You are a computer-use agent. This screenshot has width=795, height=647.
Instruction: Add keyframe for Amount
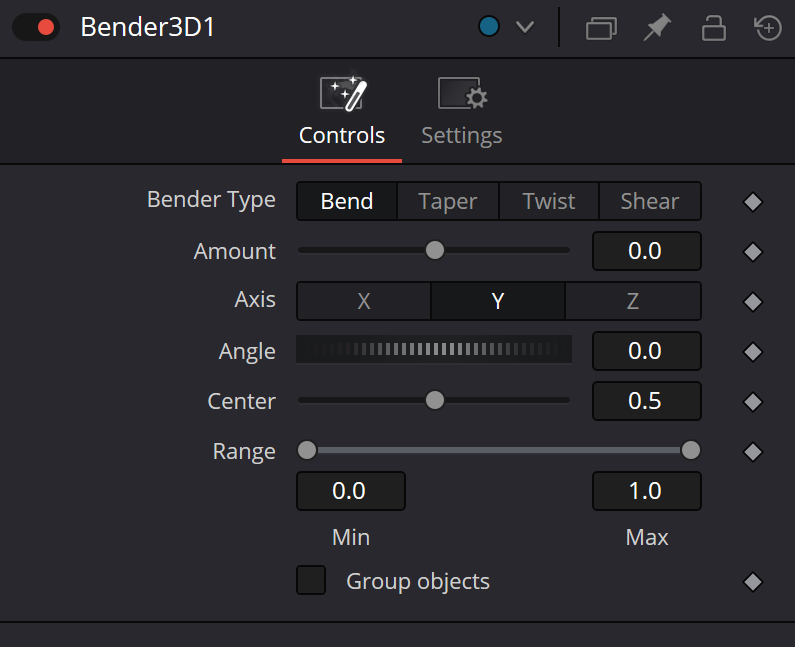tap(753, 251)
